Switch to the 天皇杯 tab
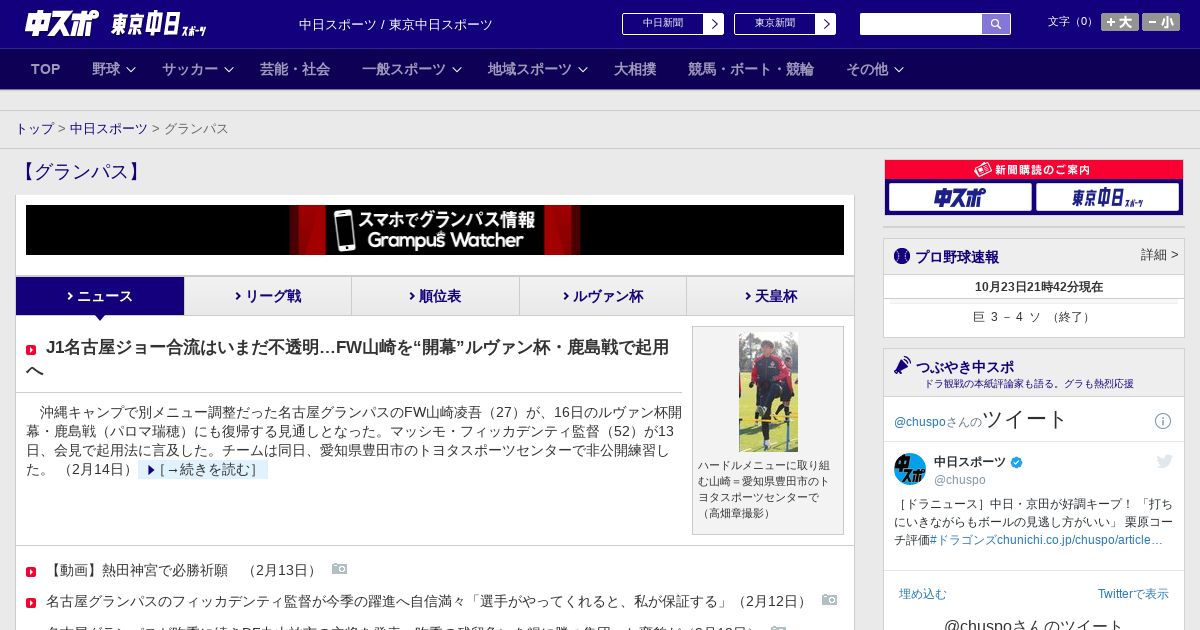 [x=770, y=296]
